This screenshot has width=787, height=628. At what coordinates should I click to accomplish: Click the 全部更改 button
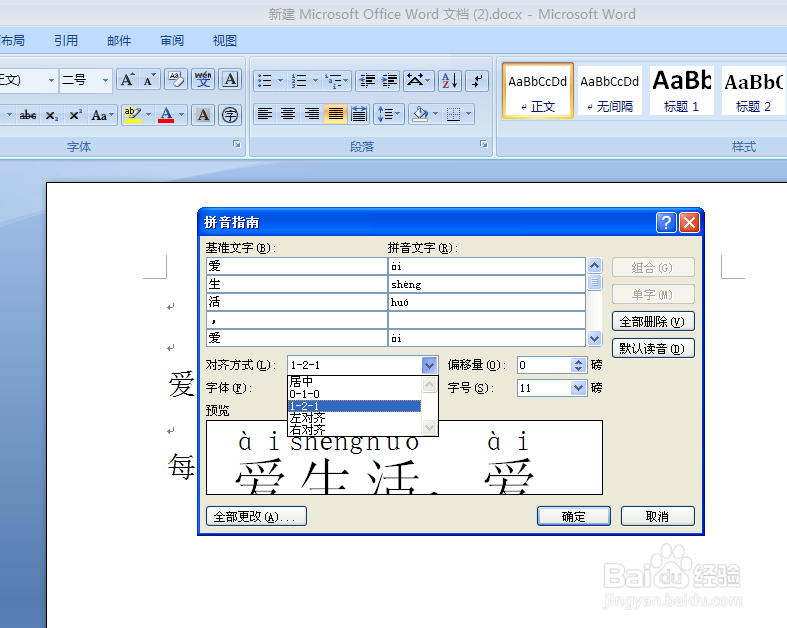coord(256,517)
